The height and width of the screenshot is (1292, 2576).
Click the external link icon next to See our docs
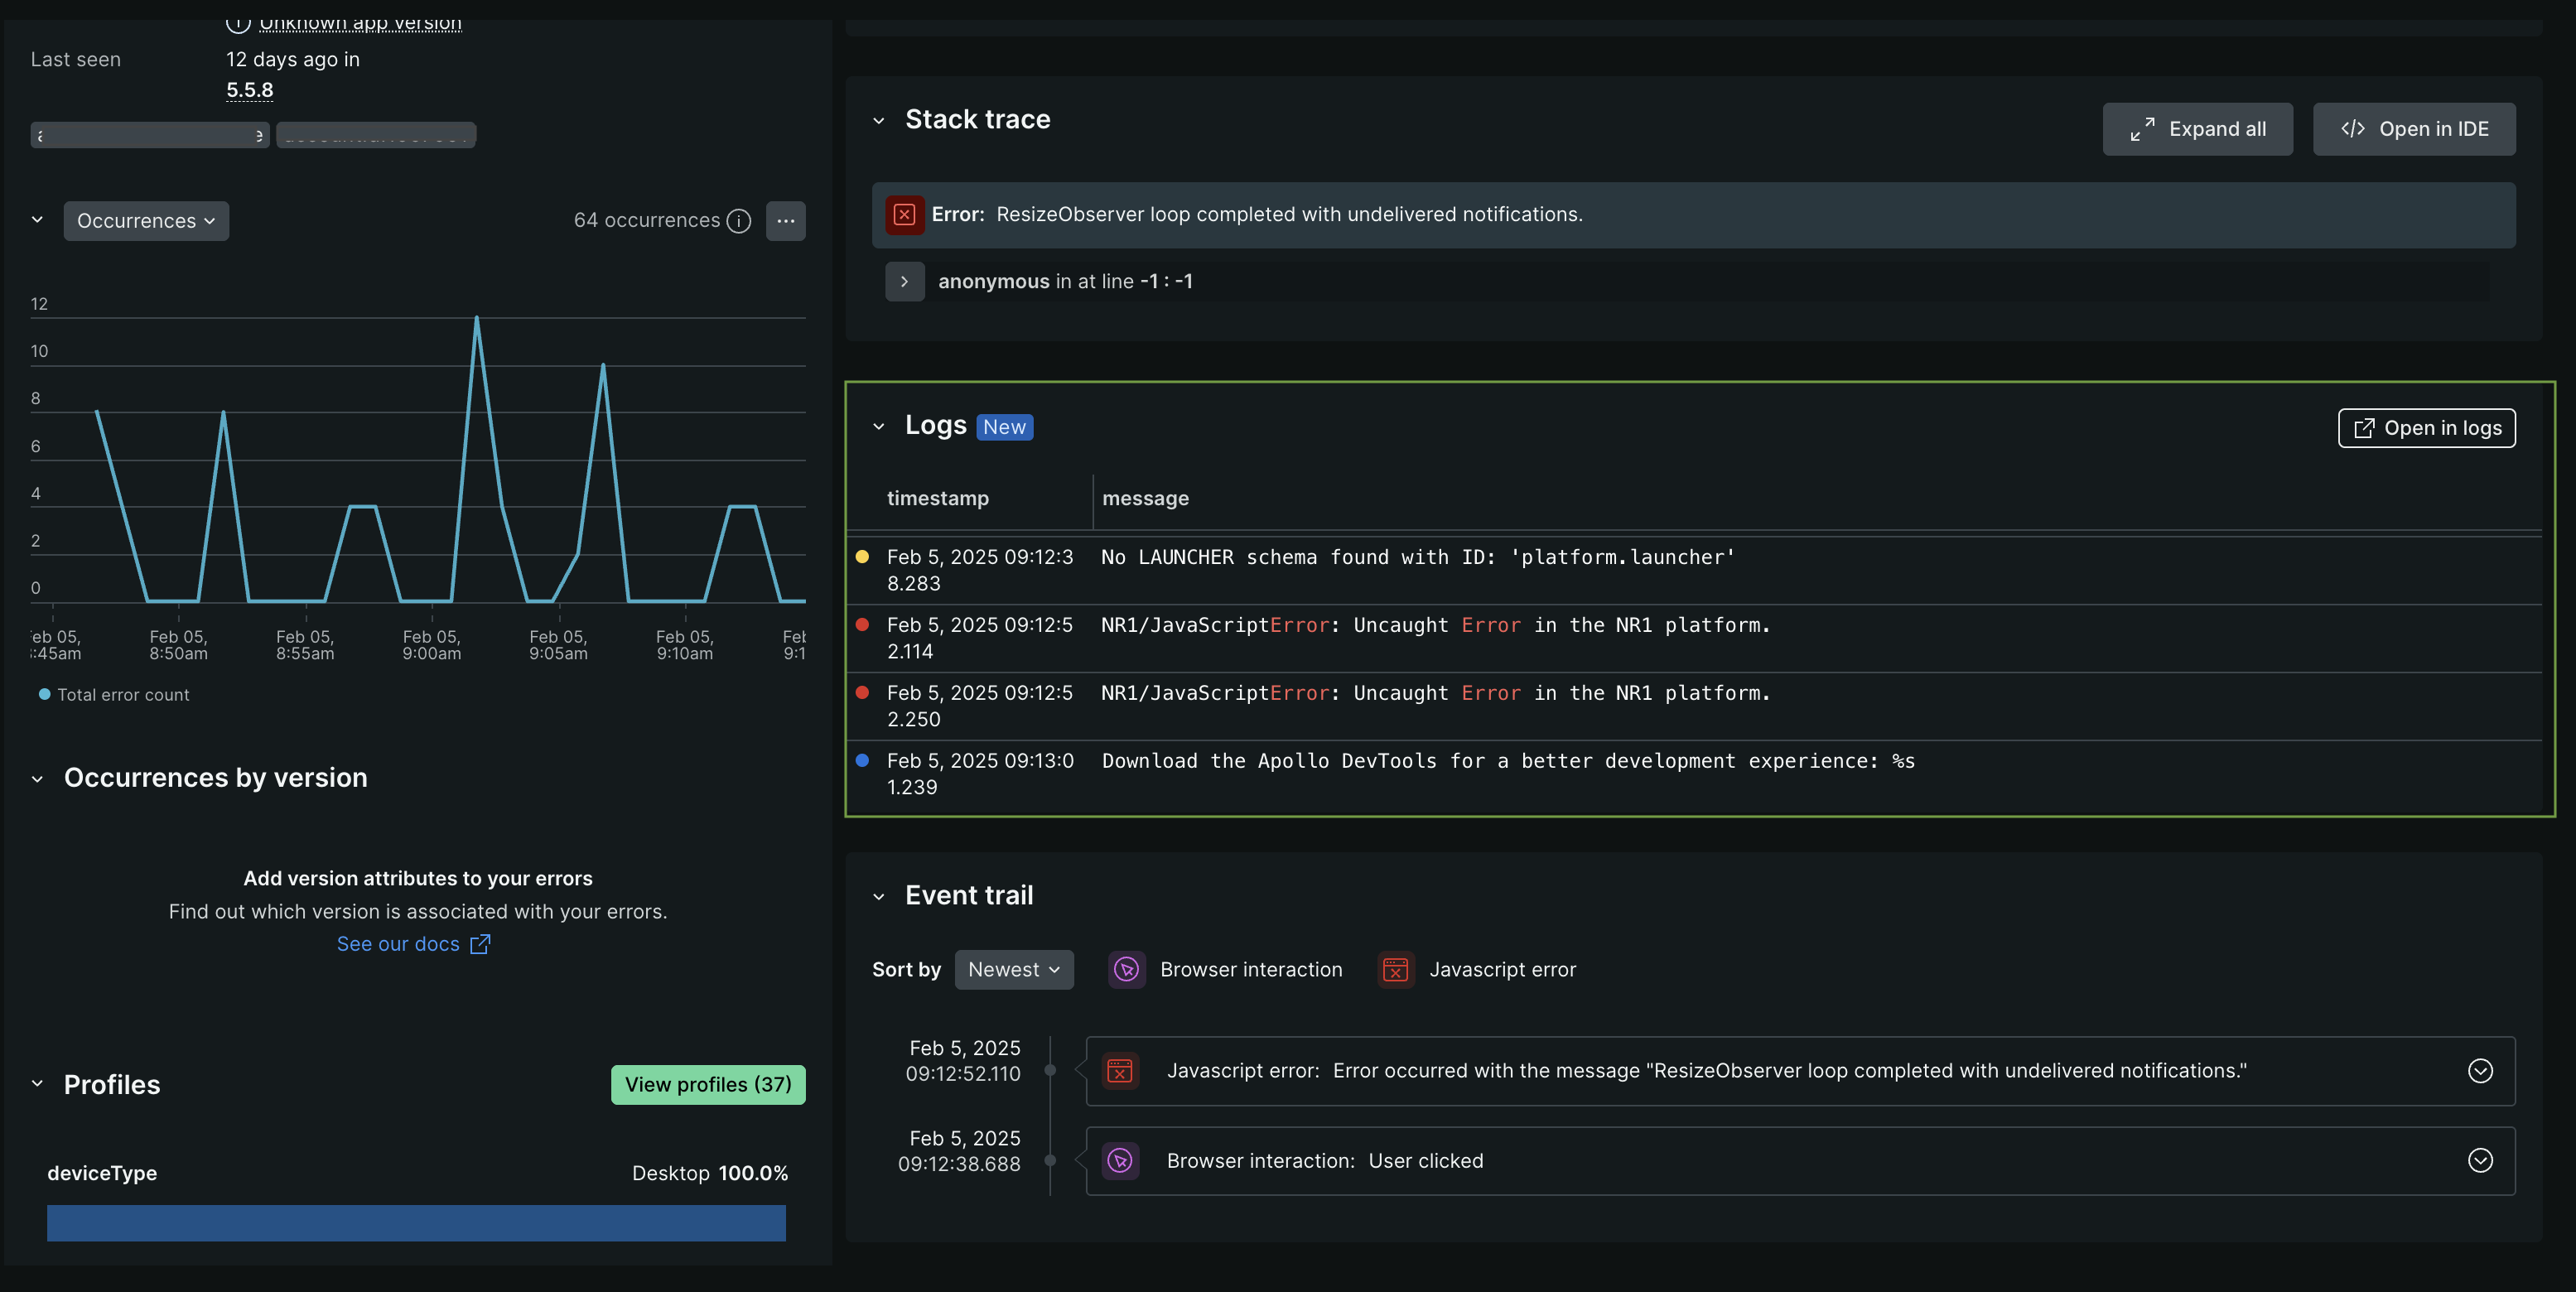[x=480, y=944]
